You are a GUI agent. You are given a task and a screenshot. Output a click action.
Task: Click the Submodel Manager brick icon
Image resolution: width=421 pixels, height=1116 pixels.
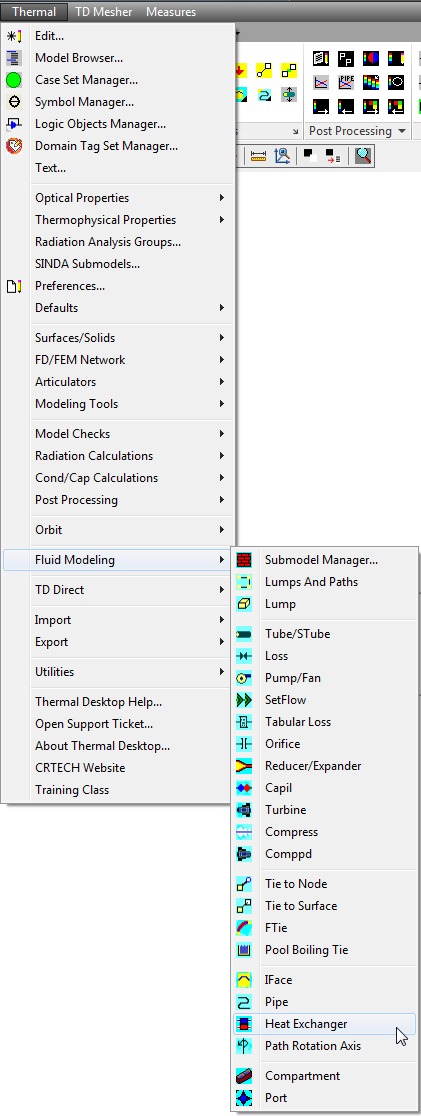click(244, 559)
